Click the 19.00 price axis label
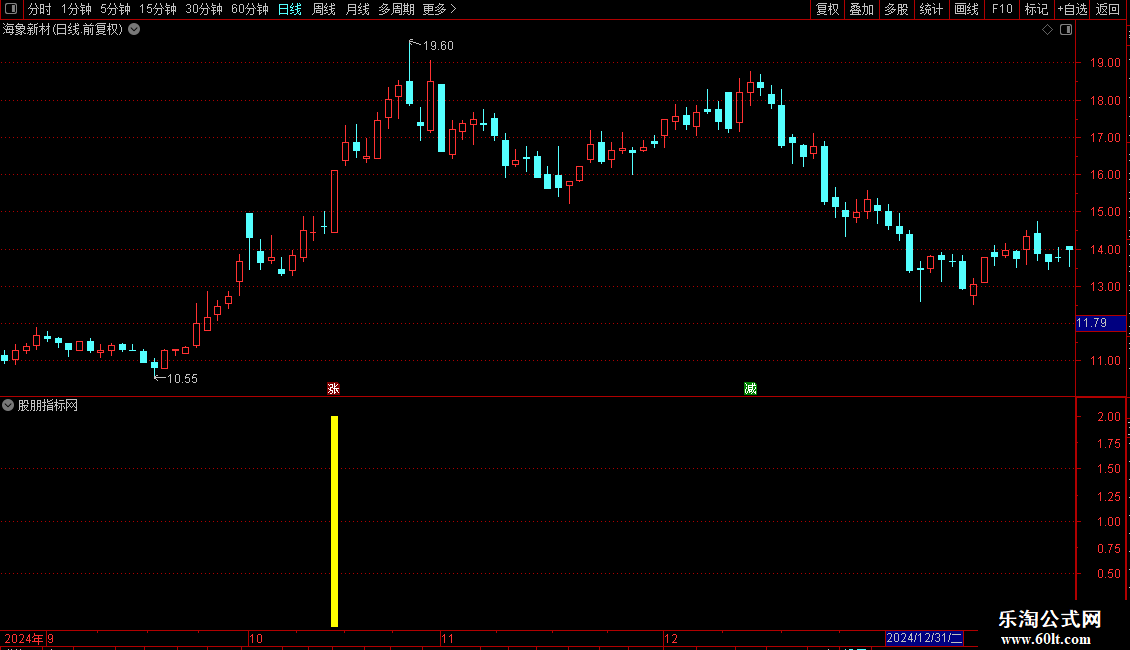The width and height of the screenshot is (1130, 650). click(x=1105, y=63)
